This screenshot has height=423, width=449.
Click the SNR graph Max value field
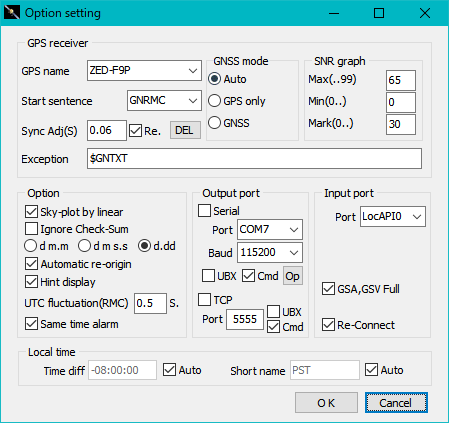pos(401,80)
